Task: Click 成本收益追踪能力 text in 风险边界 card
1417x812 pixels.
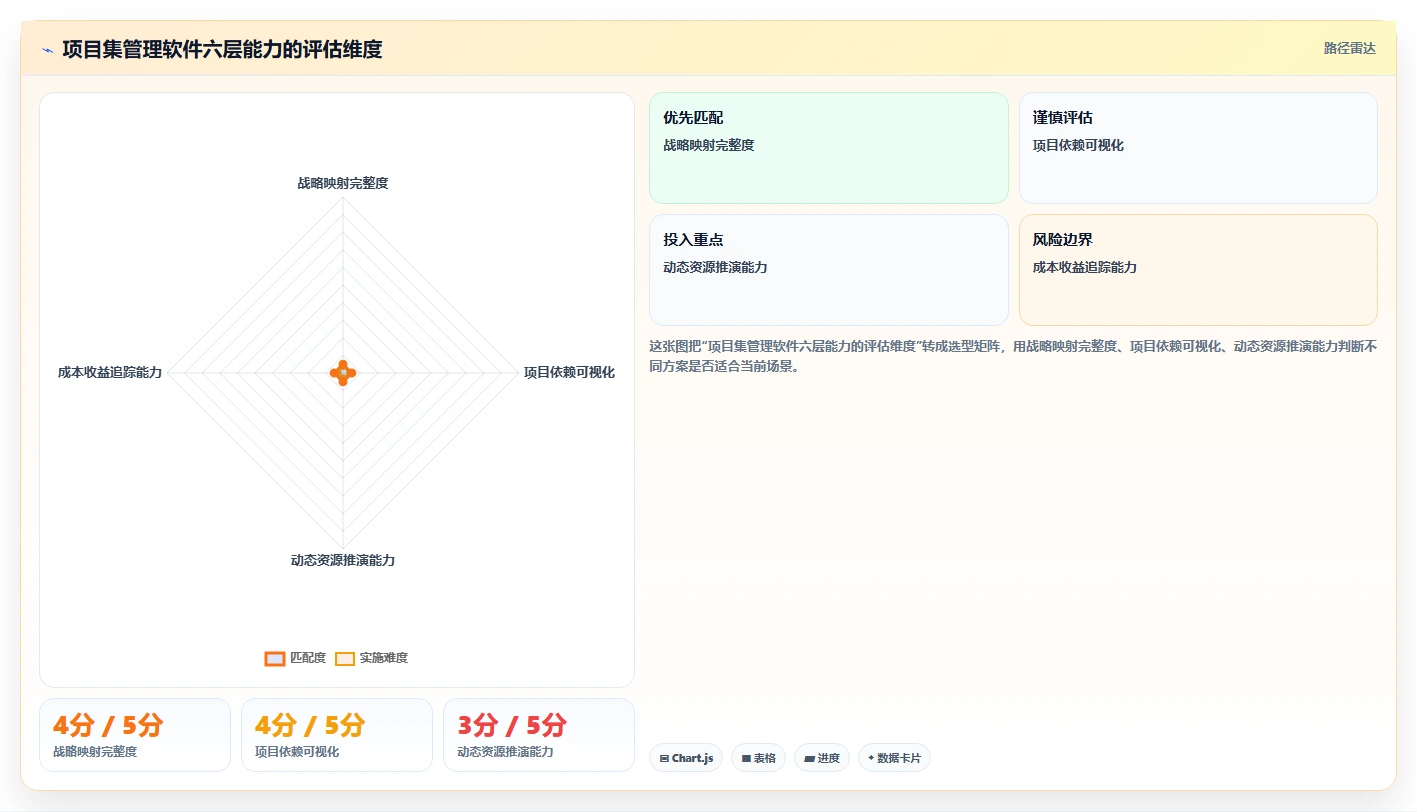Action: click(x=1085, y=267)
